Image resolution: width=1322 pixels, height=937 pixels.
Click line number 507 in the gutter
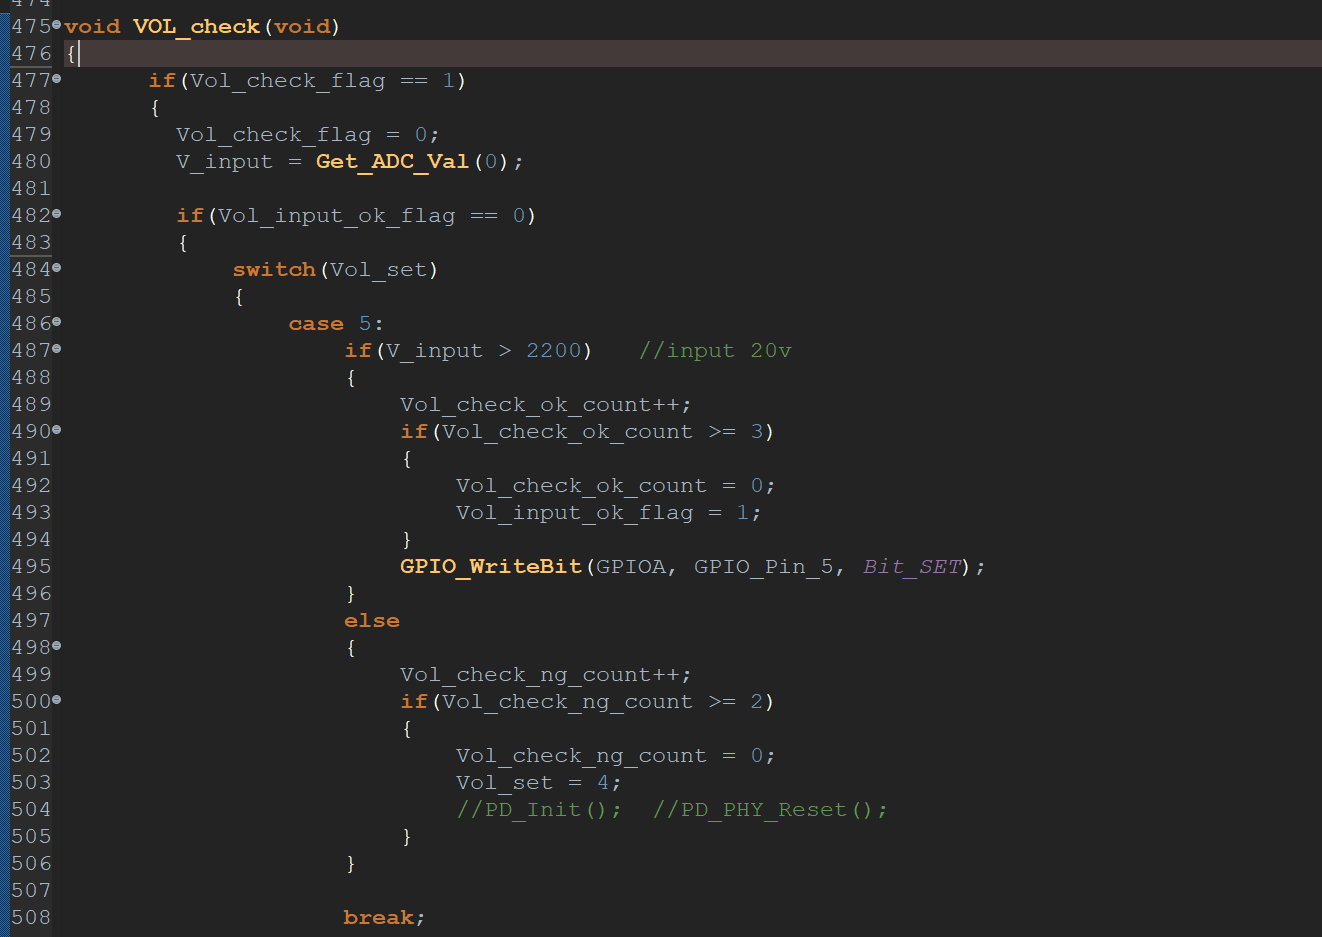pyautogui.click(x=31, y=891)
